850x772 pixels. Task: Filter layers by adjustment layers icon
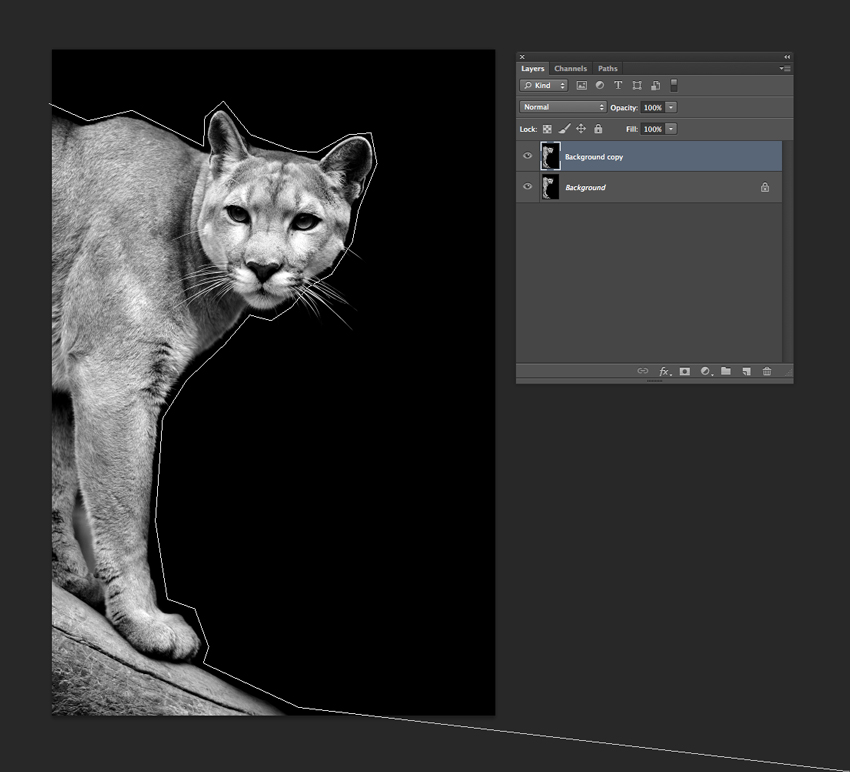click(x=600, y=85)
